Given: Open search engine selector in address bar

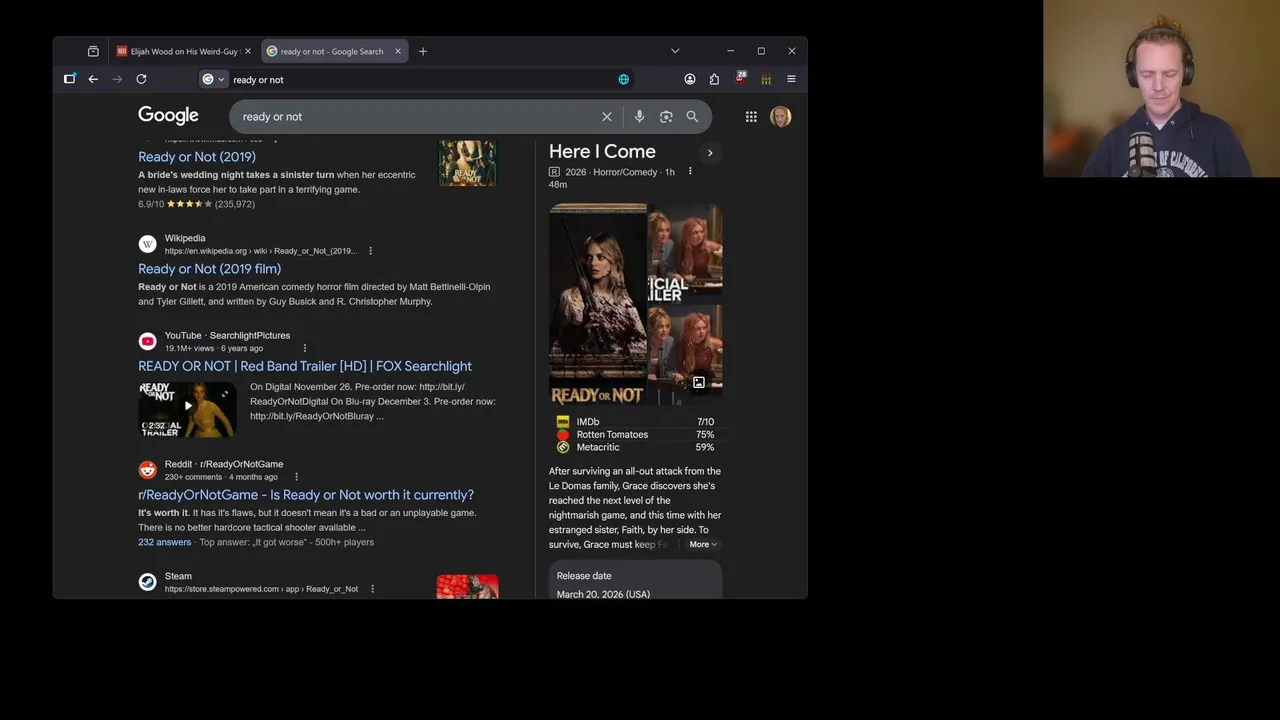Looking at the screenshot, I should 214,79.
